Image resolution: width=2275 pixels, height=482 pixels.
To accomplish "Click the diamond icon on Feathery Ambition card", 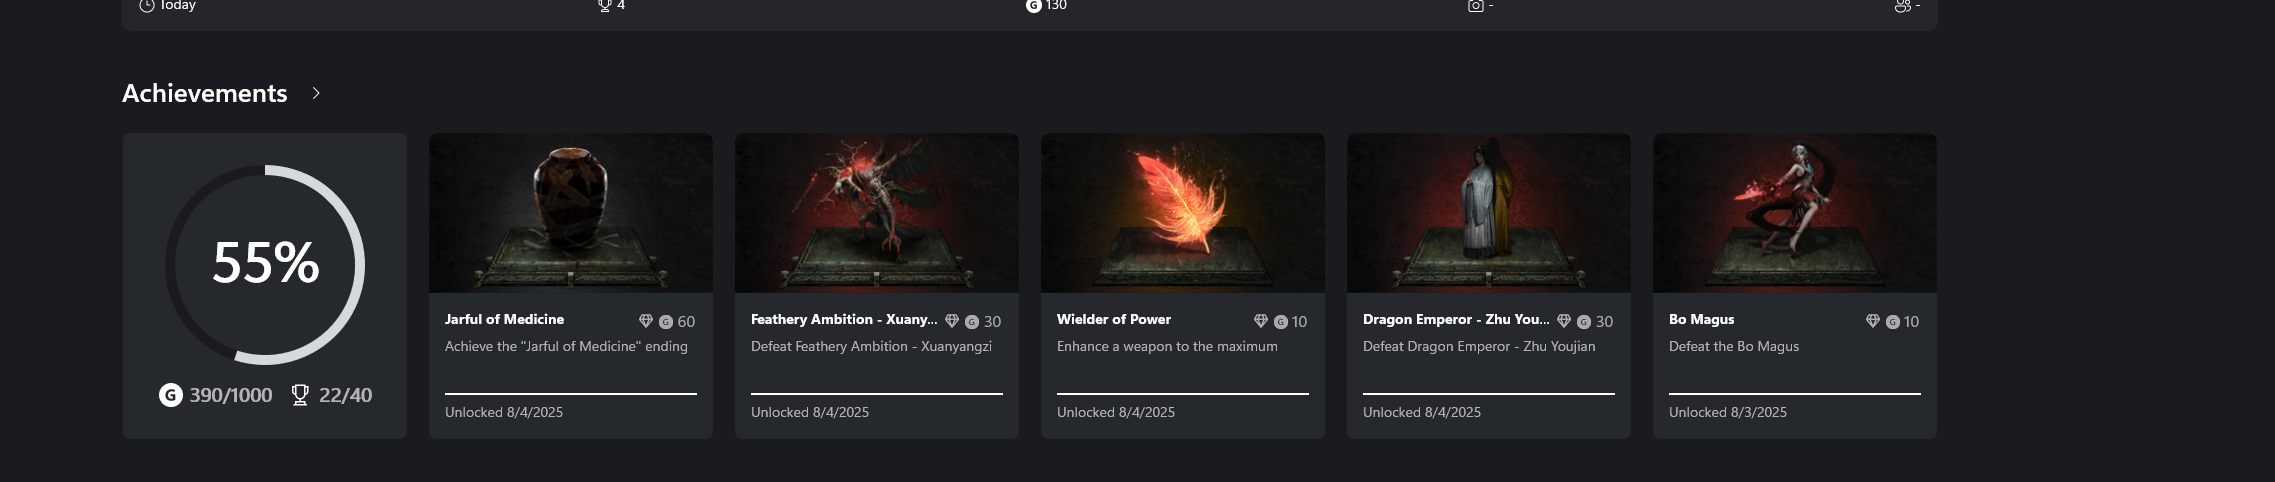I will click(x=952, y=321).
